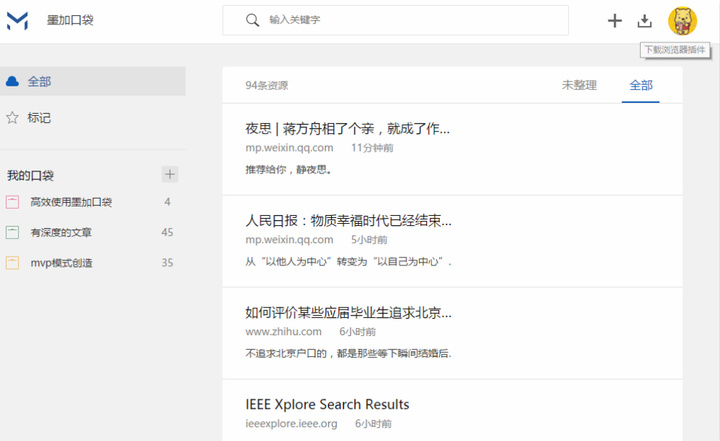
Task: Open article 夜思 | 蒋方舟相了个亲
Action: (348, 129)
